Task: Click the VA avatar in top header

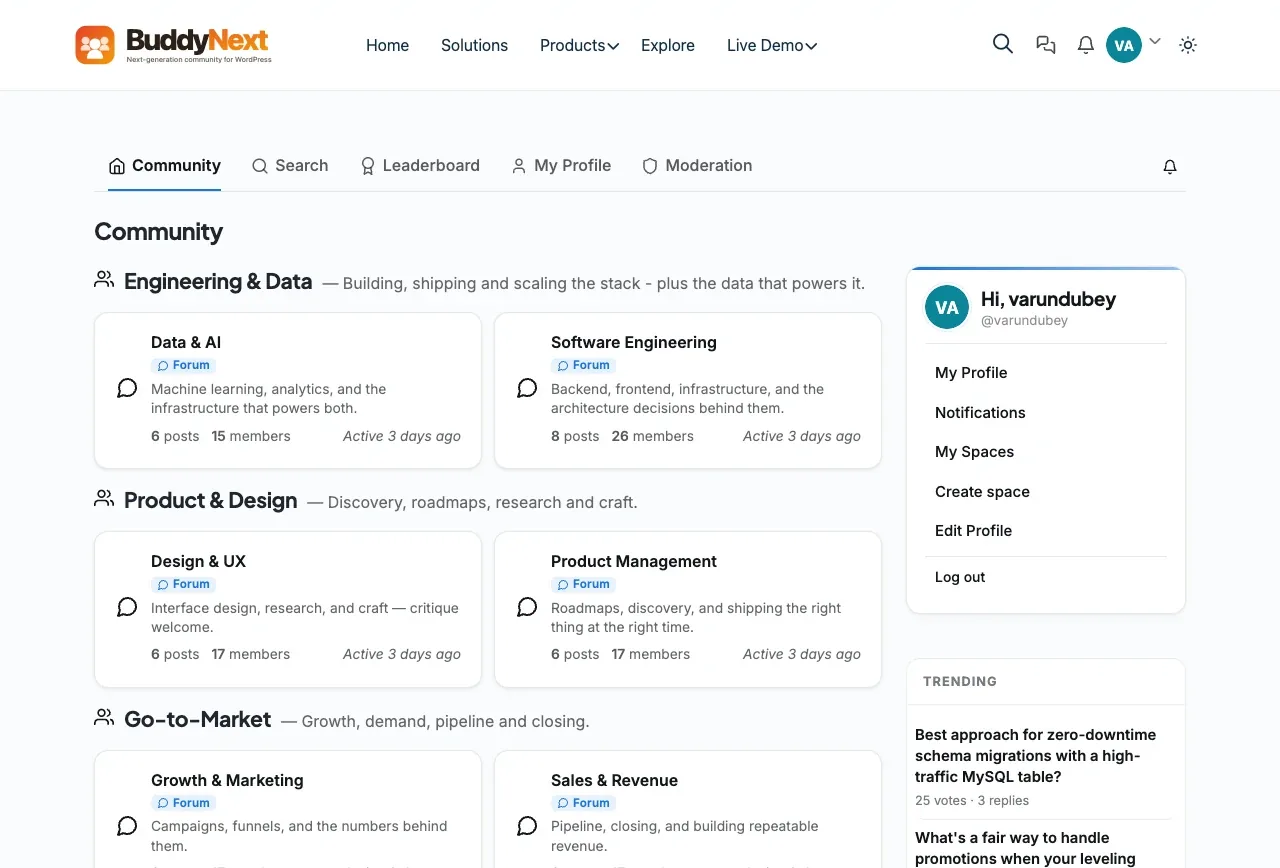Action: [x=1124, y=45]
